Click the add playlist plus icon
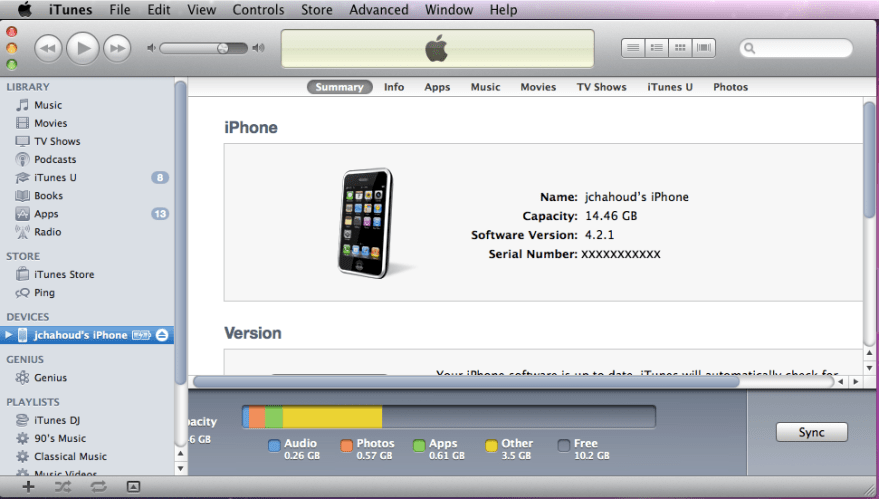The image size is (879, 499). point(28,486)
